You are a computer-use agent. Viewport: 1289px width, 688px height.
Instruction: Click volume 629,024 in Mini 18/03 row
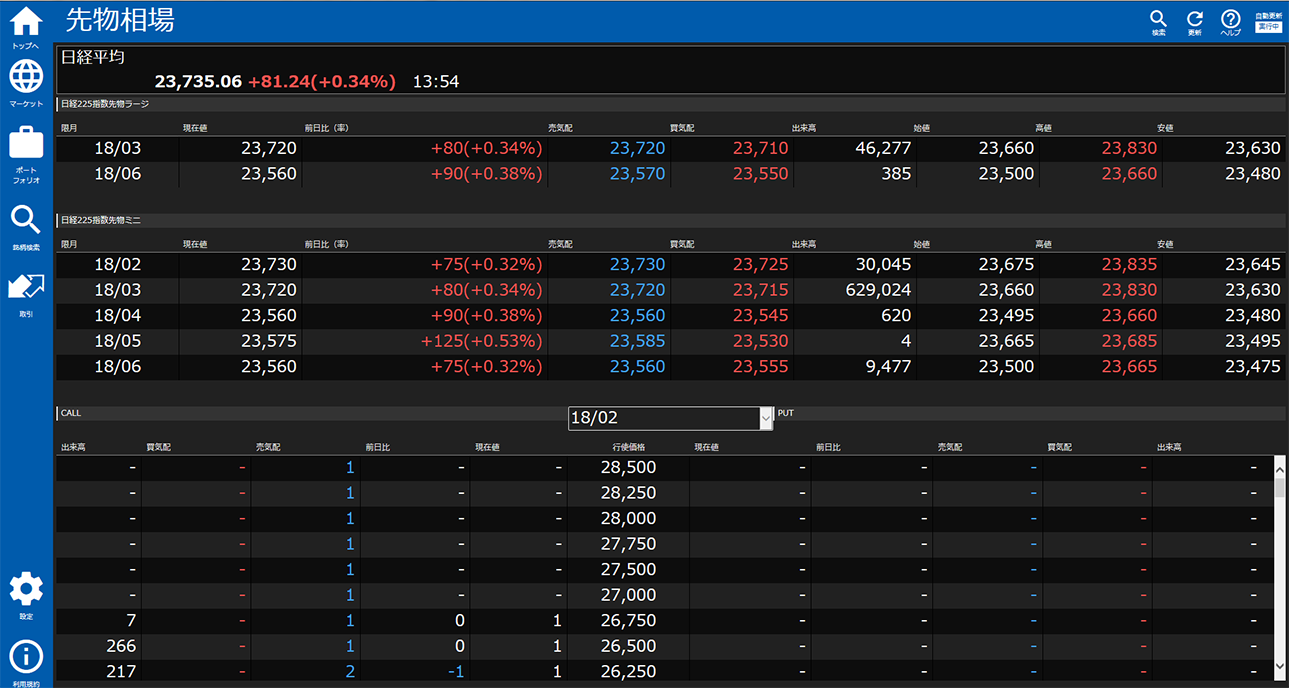point(877,290)
